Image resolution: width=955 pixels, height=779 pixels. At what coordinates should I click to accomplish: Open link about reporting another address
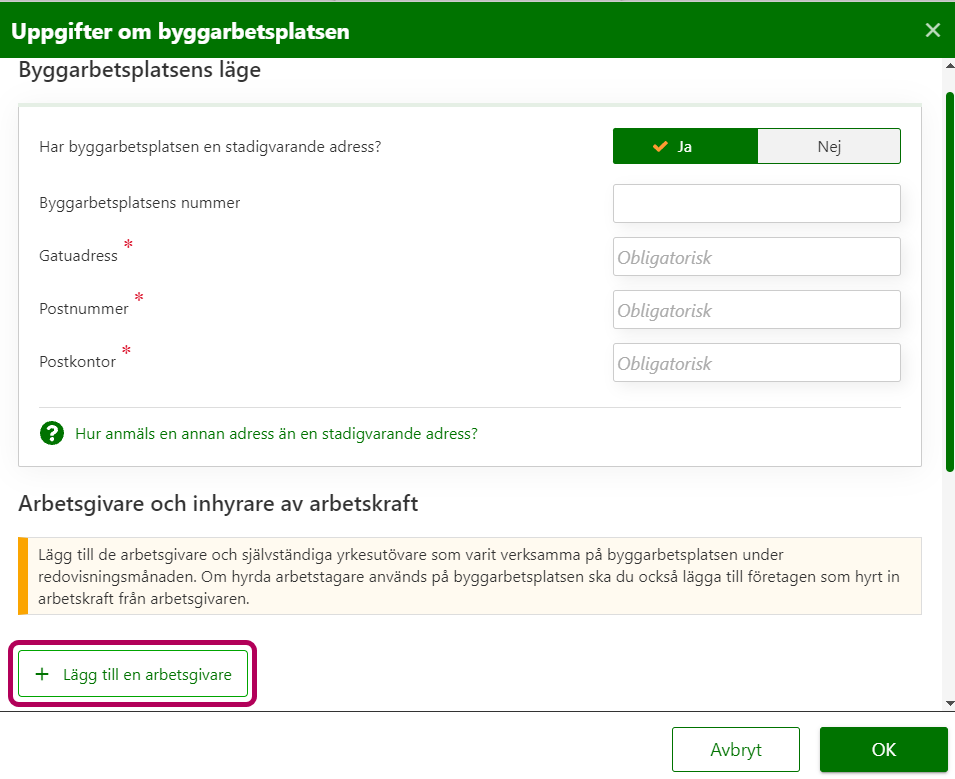(276, 434)
